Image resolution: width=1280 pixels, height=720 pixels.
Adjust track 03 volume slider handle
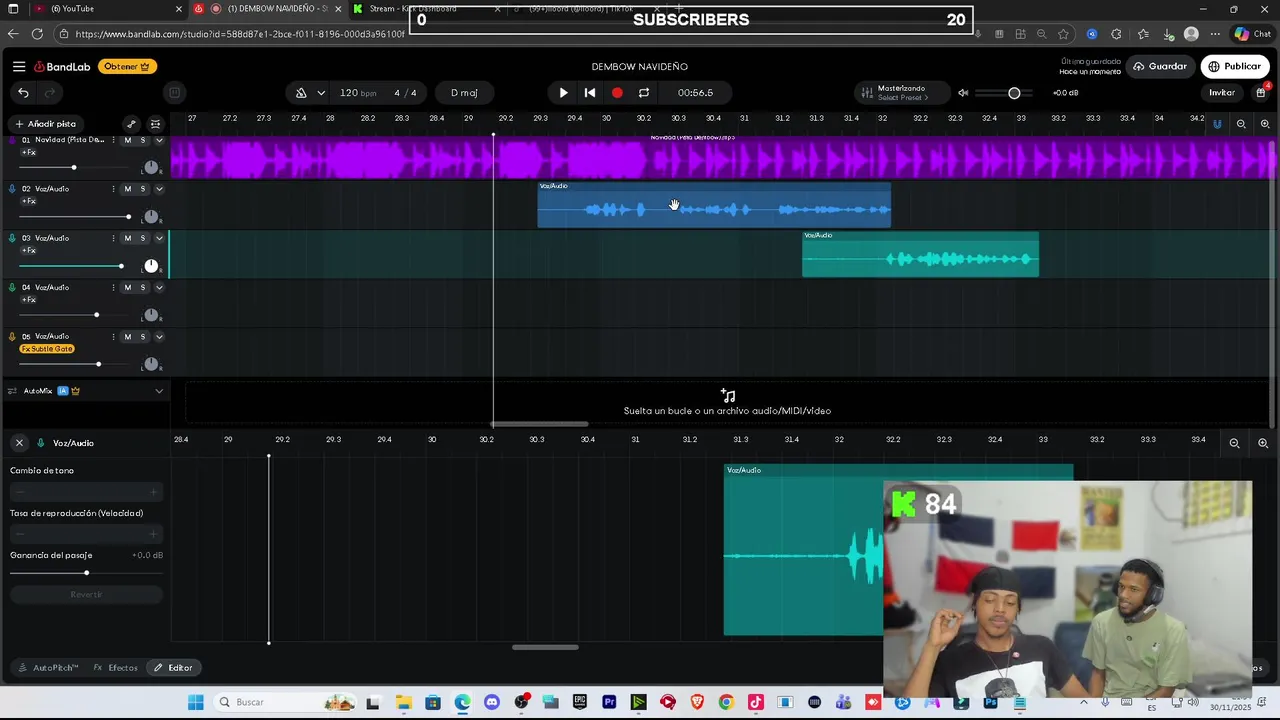121,266
